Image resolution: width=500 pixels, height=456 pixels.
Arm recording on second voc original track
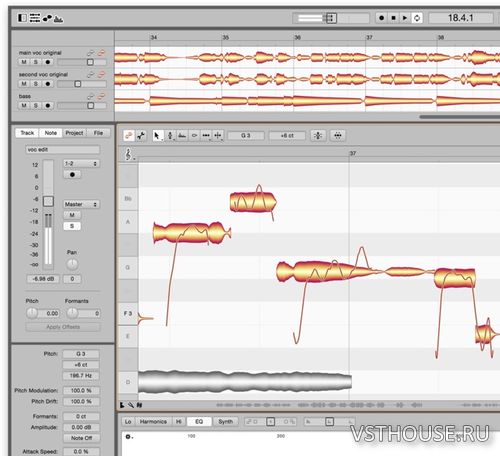click(x=48, y=84)
